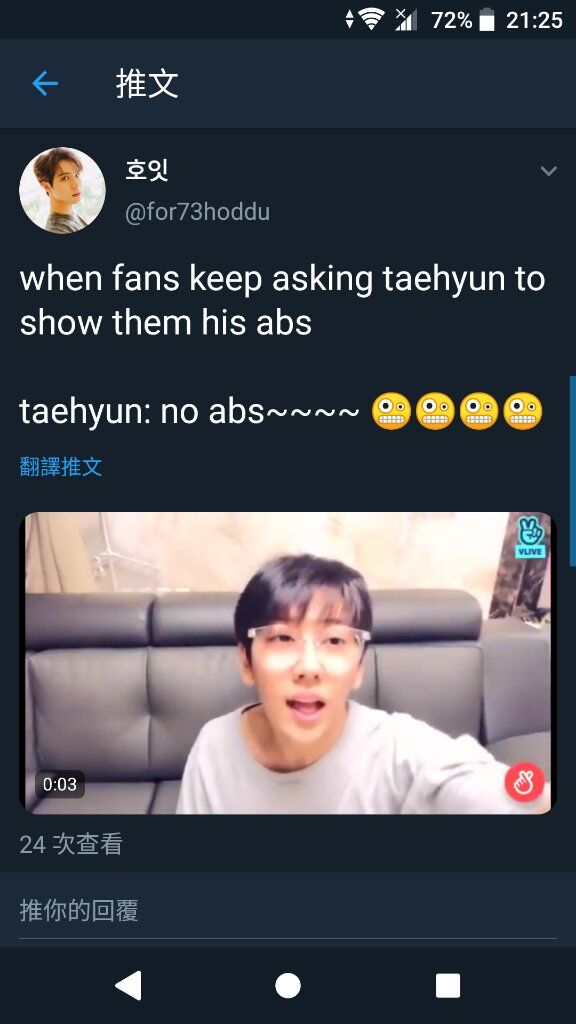Tap the Android back triangle button

(x=128, y=985)
